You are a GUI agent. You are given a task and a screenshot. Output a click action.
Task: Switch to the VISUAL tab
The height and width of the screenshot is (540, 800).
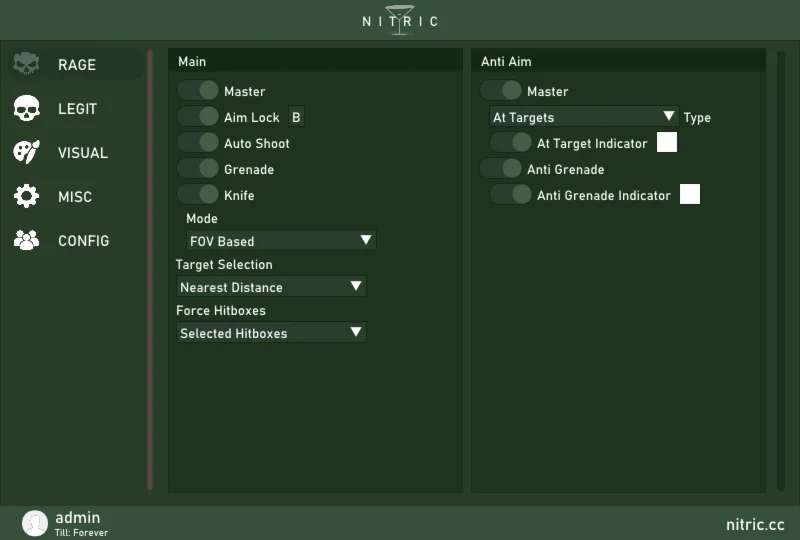82,153
